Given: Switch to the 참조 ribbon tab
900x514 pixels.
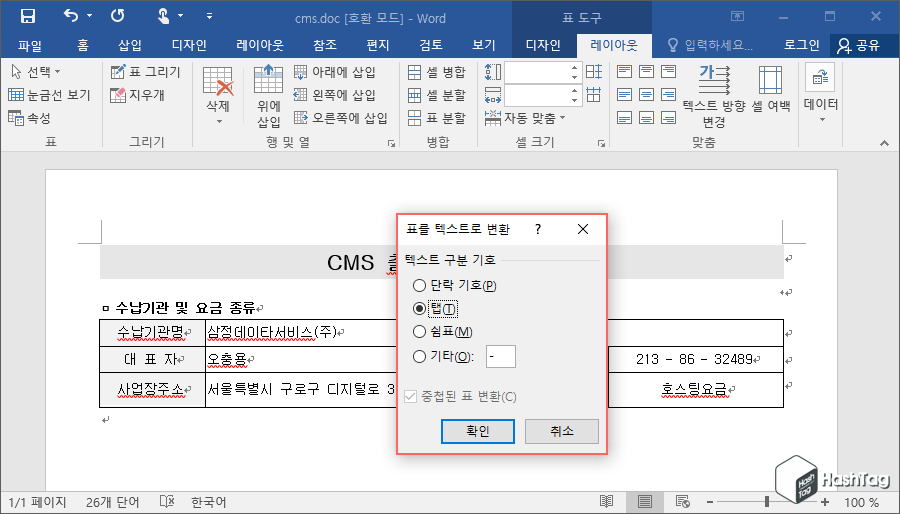Looking at the screenshot, I should pos(325,45).
